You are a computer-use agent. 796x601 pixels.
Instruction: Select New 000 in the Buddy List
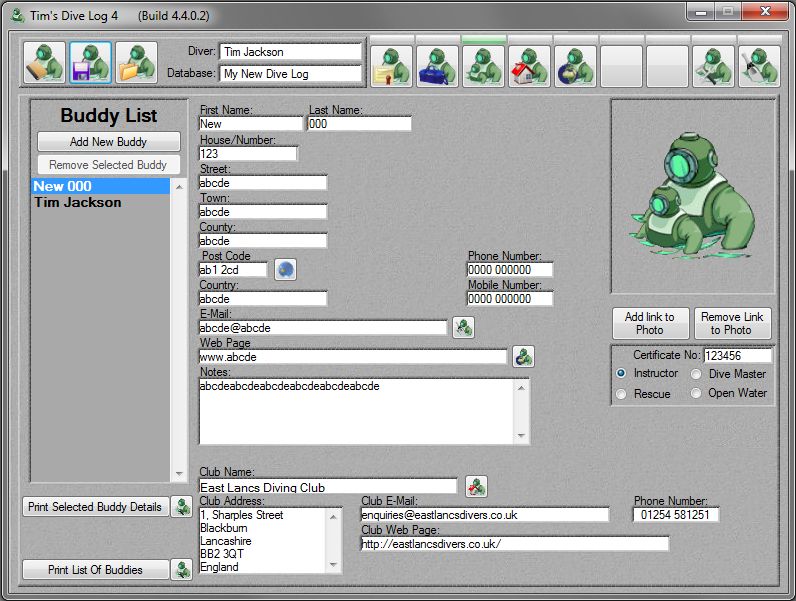[101, 186]
